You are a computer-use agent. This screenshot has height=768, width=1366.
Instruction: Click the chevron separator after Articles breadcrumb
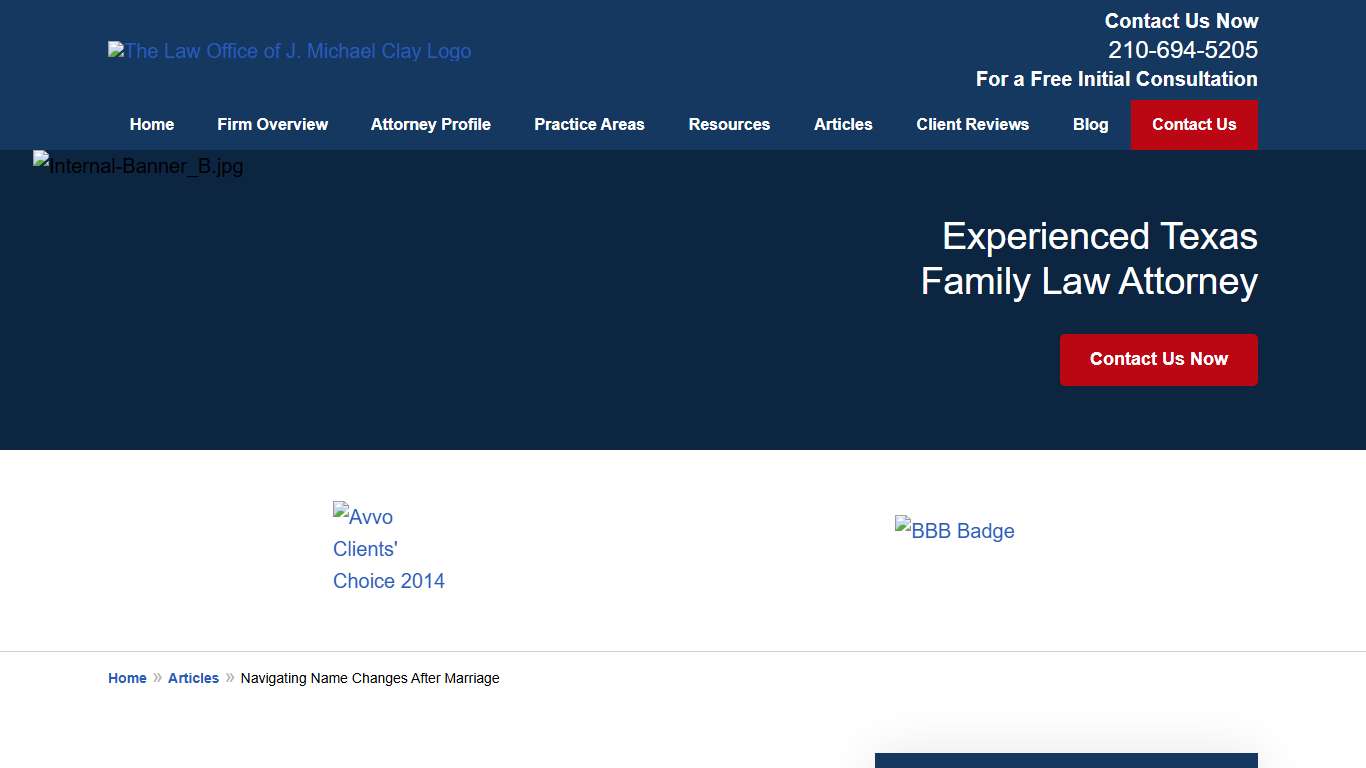[x=229, y=678]
